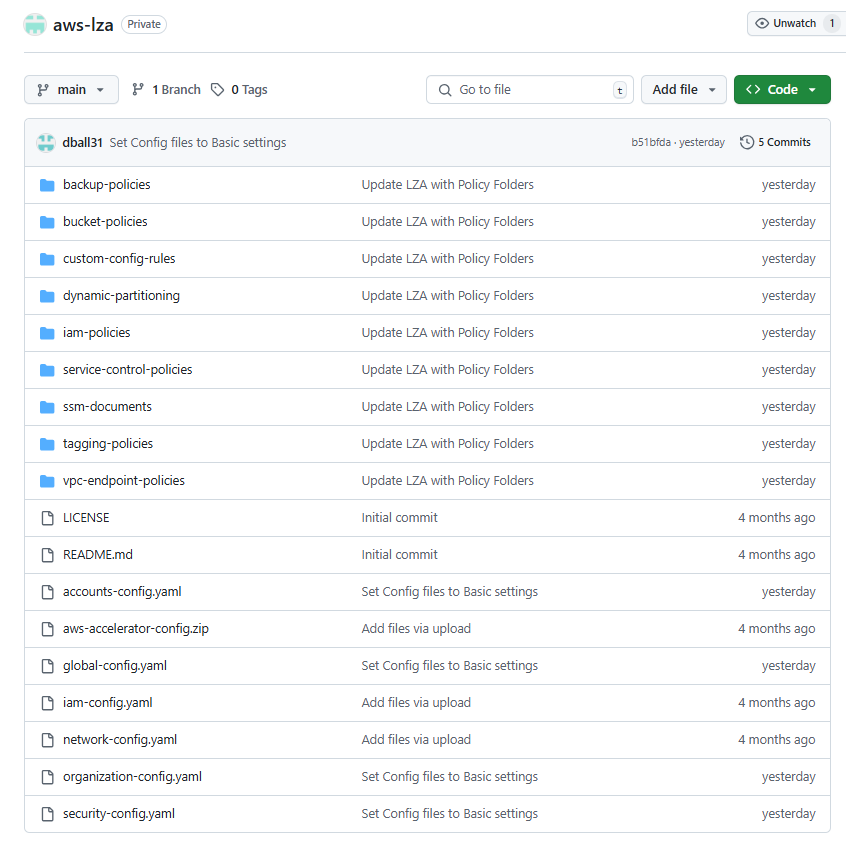Open the service-control-policies folder
The height and width of the screenshot is (841, 846).
127,370
